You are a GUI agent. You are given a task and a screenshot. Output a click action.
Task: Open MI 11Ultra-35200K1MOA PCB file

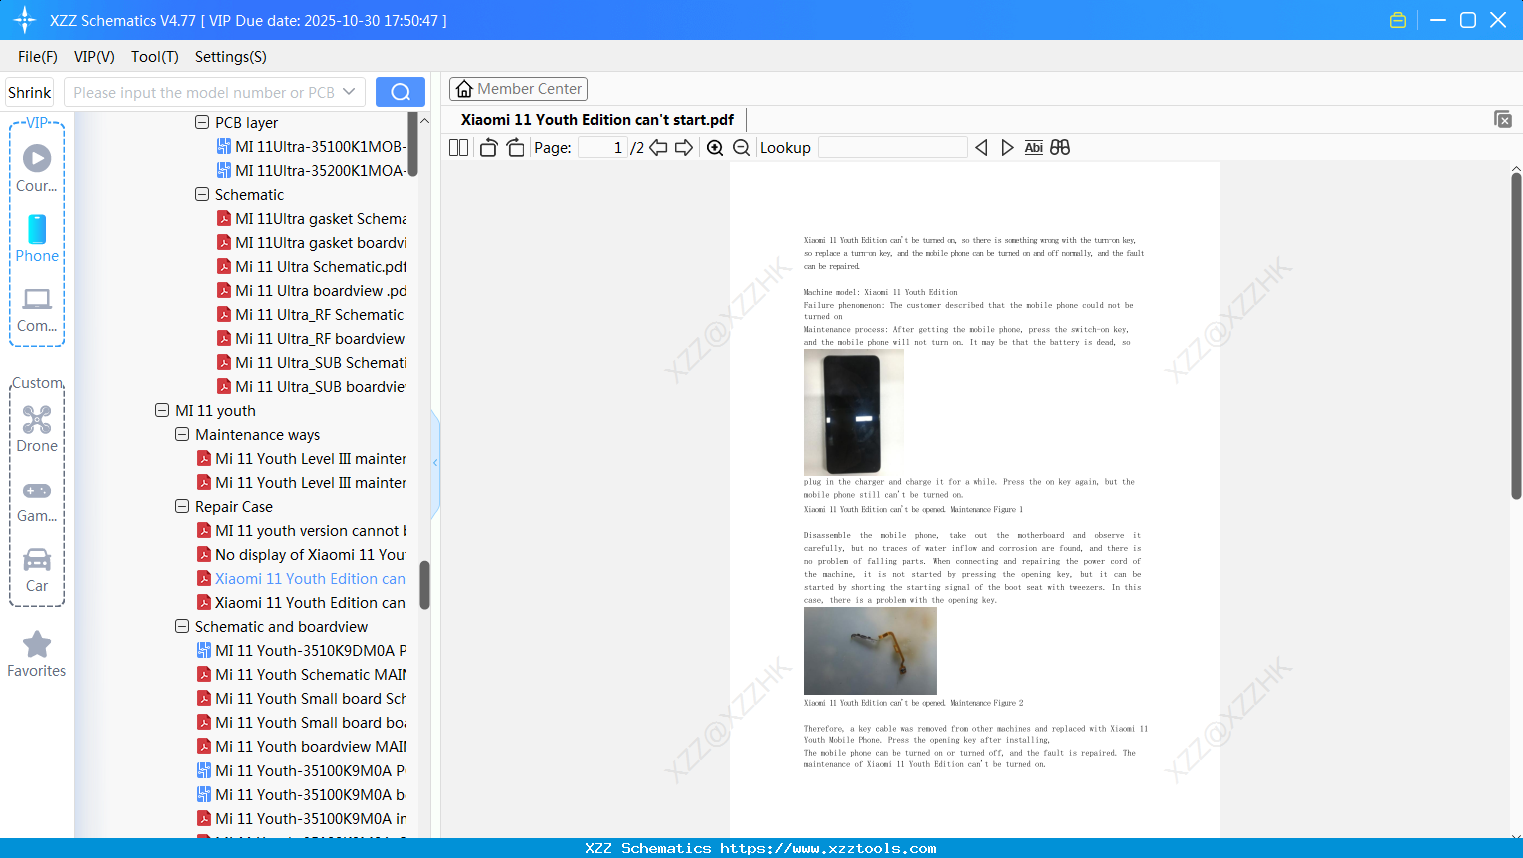click(x=311, y=170)
